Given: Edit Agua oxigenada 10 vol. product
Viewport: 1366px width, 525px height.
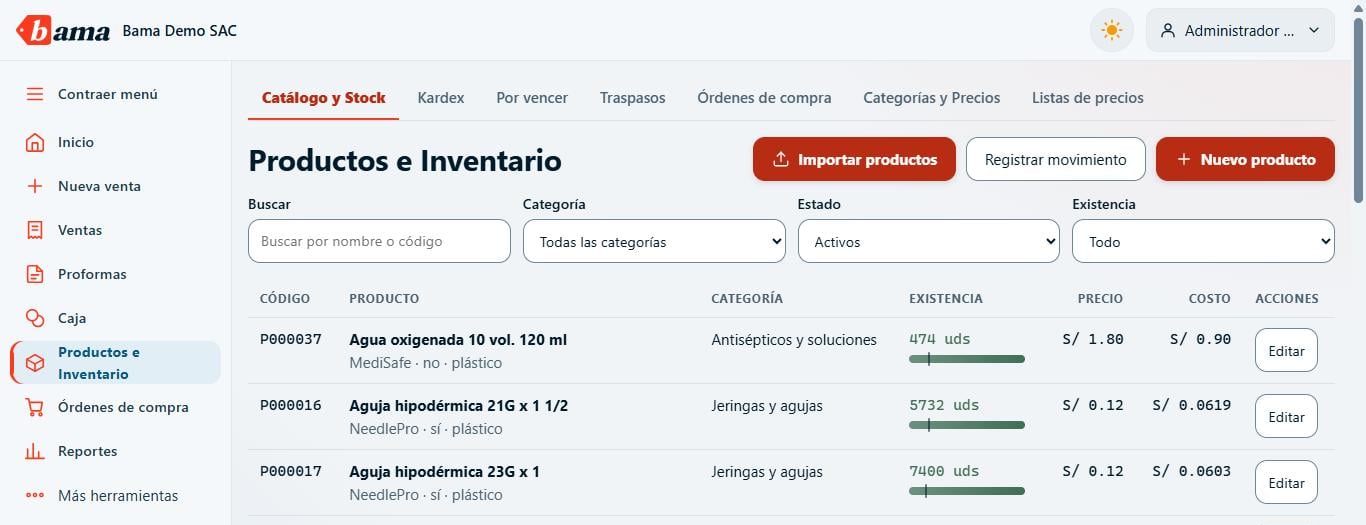Looking at the screenshot, I should (1286, 350).
